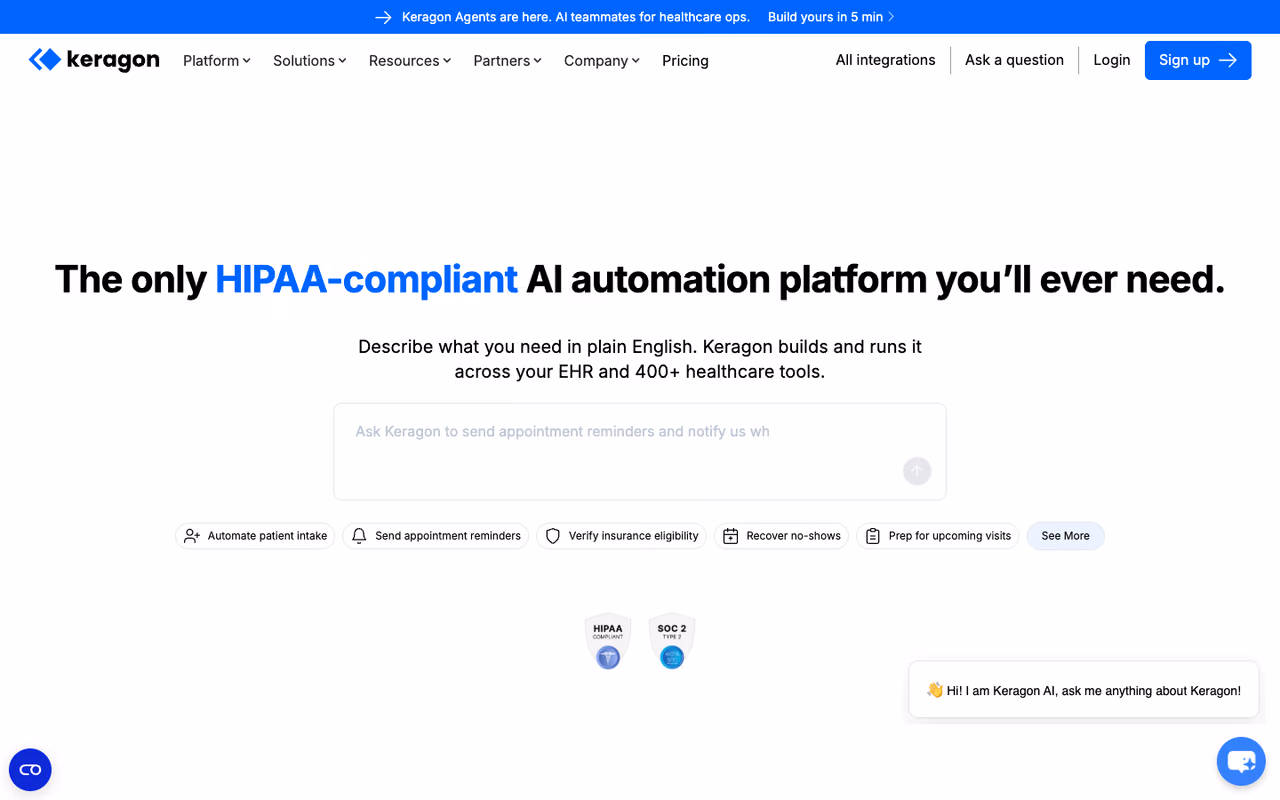Click the Keragon logo
1280x800 pixels.
(x=94, y=60)
